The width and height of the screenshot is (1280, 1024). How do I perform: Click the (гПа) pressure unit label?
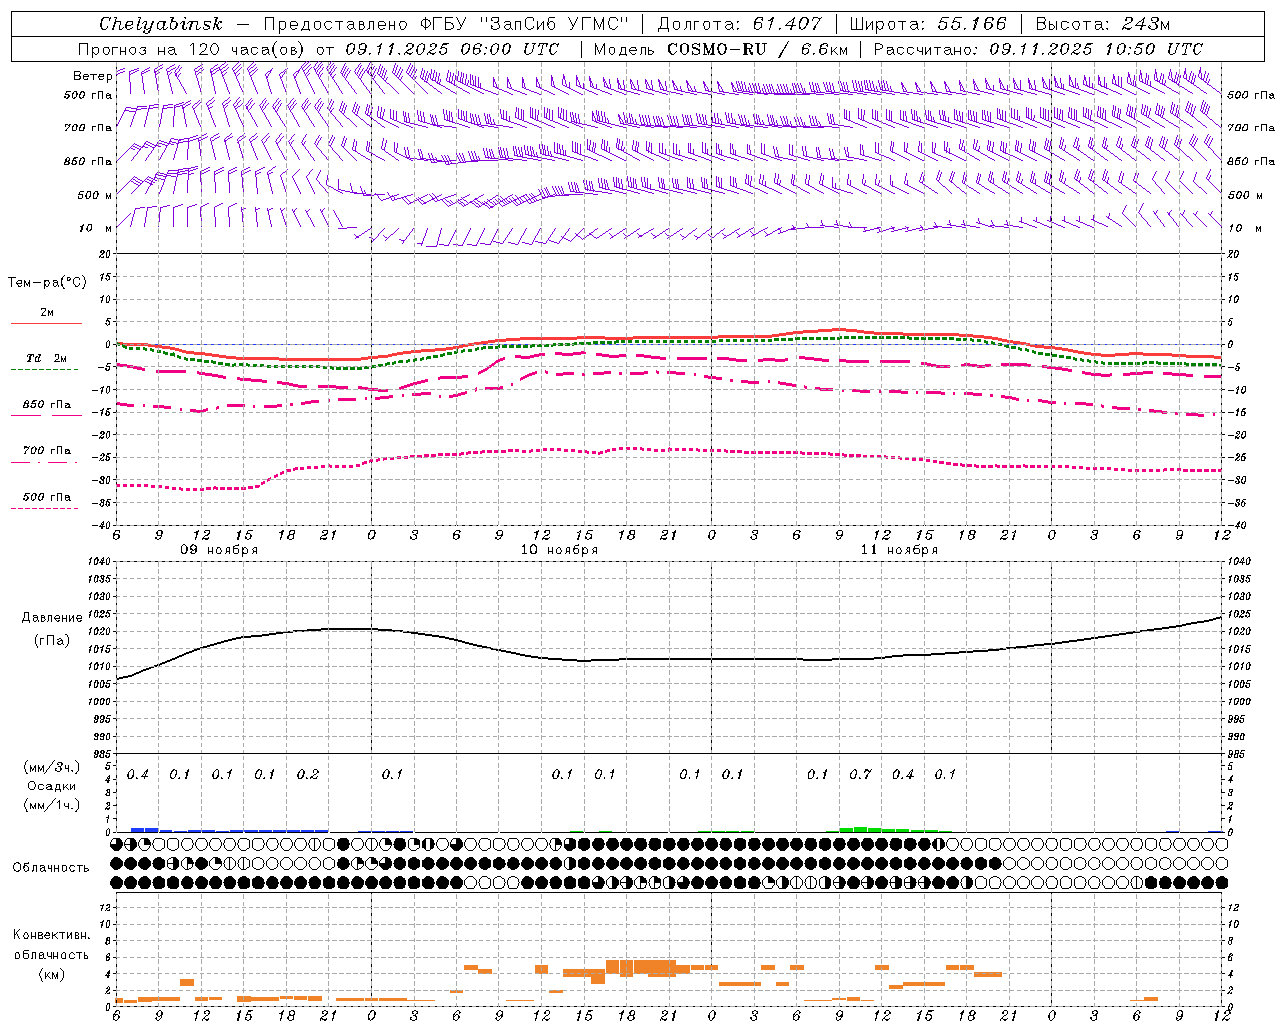pos(50,641)
